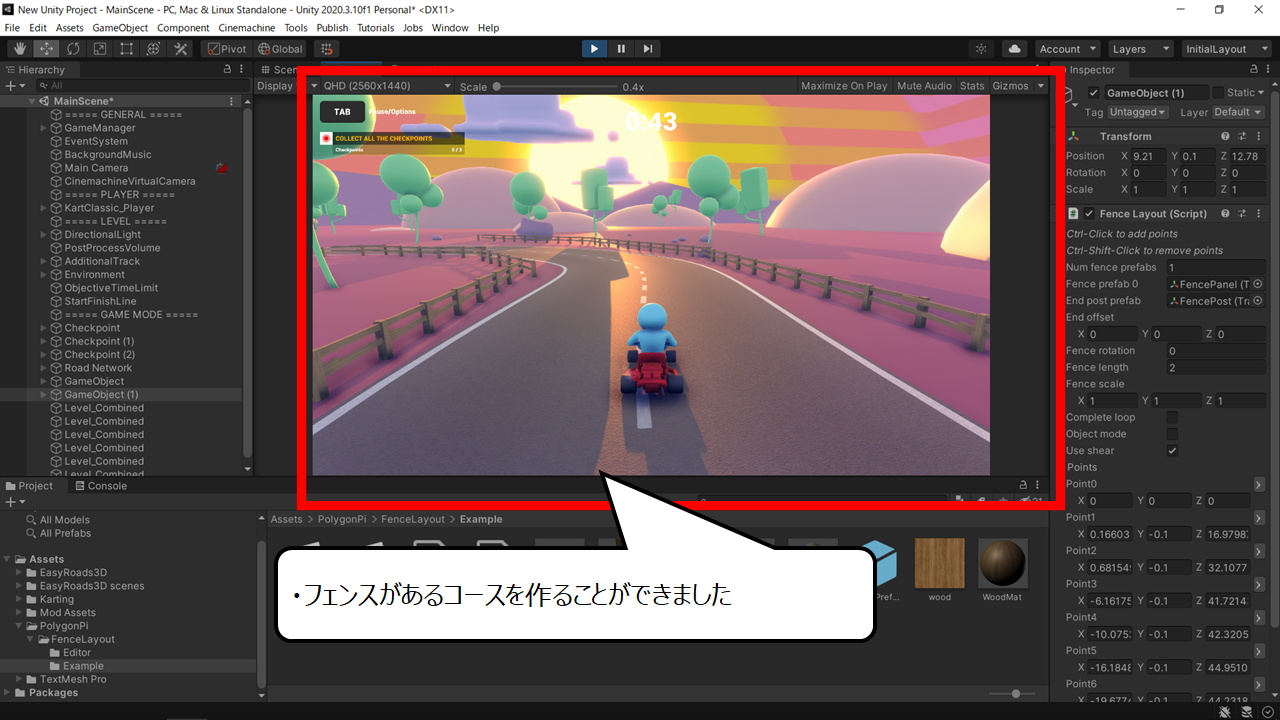
Task: Open Transform component help icon
Action: point(1225,136)
